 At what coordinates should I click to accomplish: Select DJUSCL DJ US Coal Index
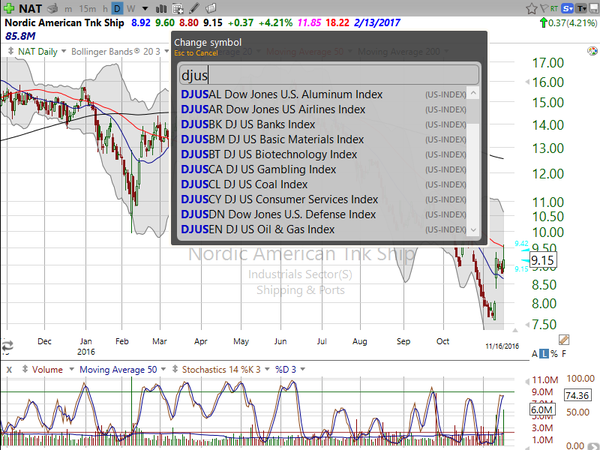click(324, 184)
